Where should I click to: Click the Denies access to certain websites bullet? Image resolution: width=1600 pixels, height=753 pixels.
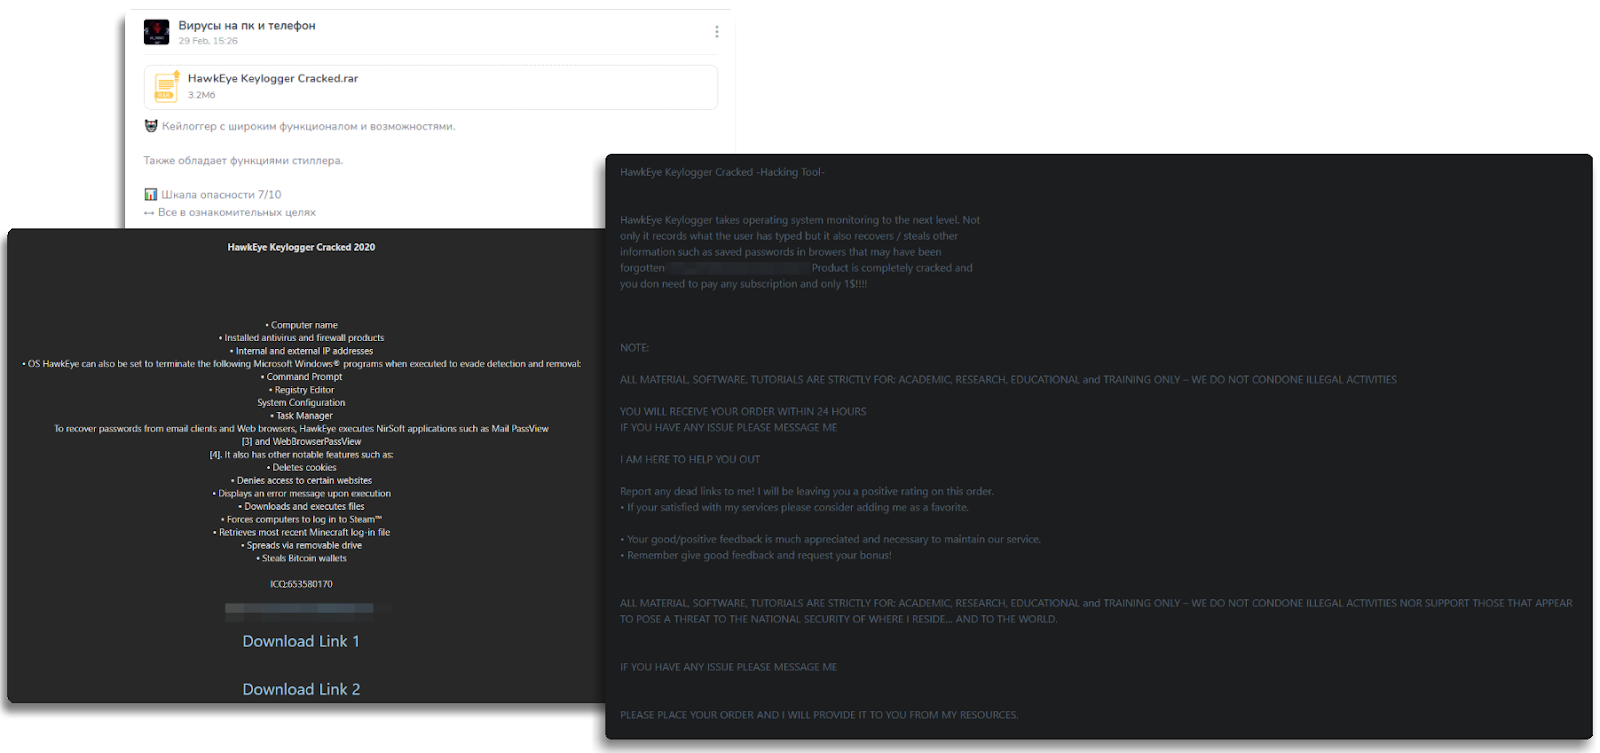click(301, 480)
